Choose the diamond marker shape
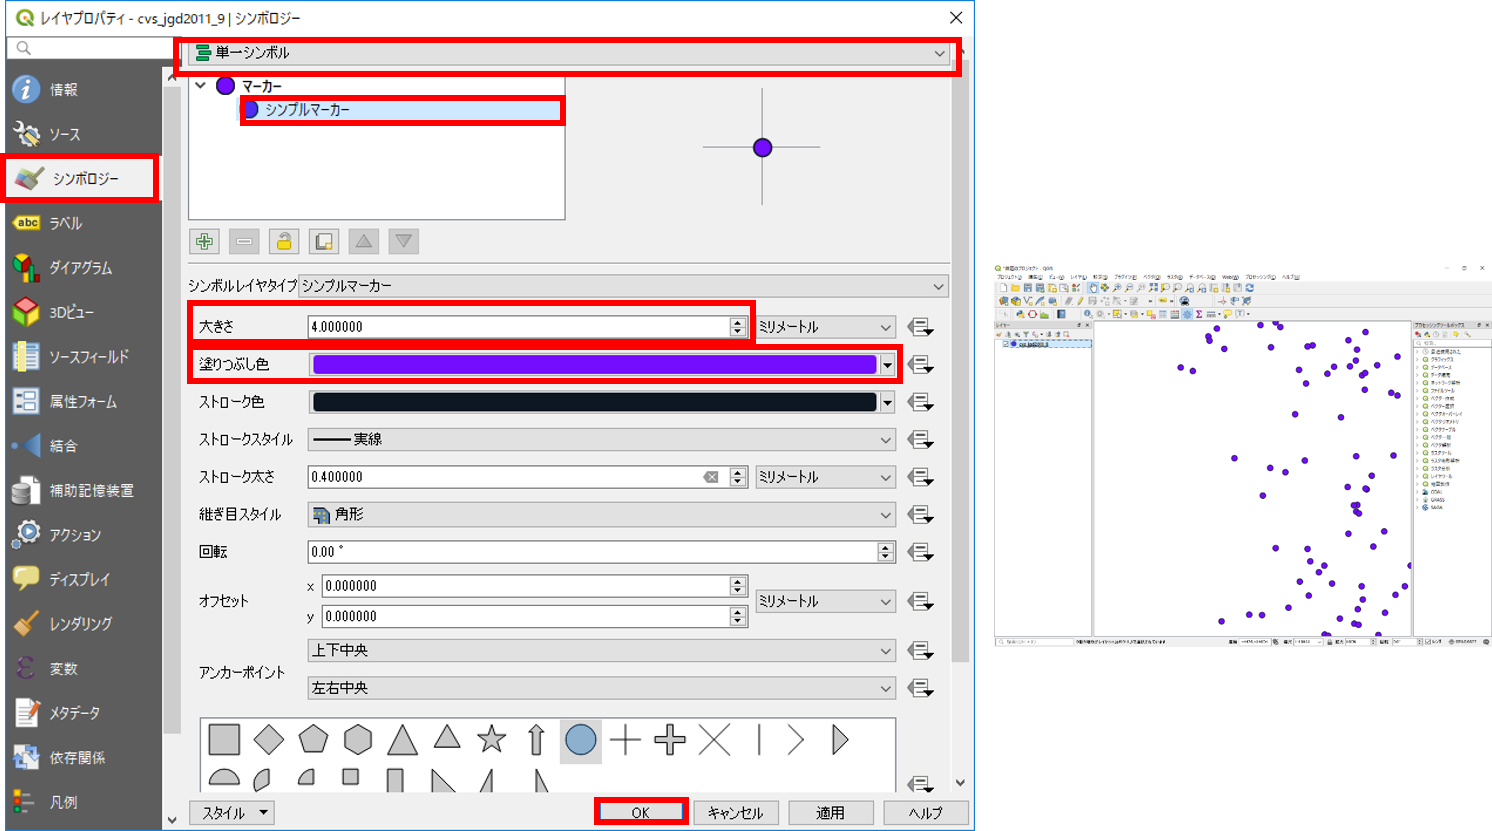This screenshot has height=831, width=1492. tap(269, 740)
